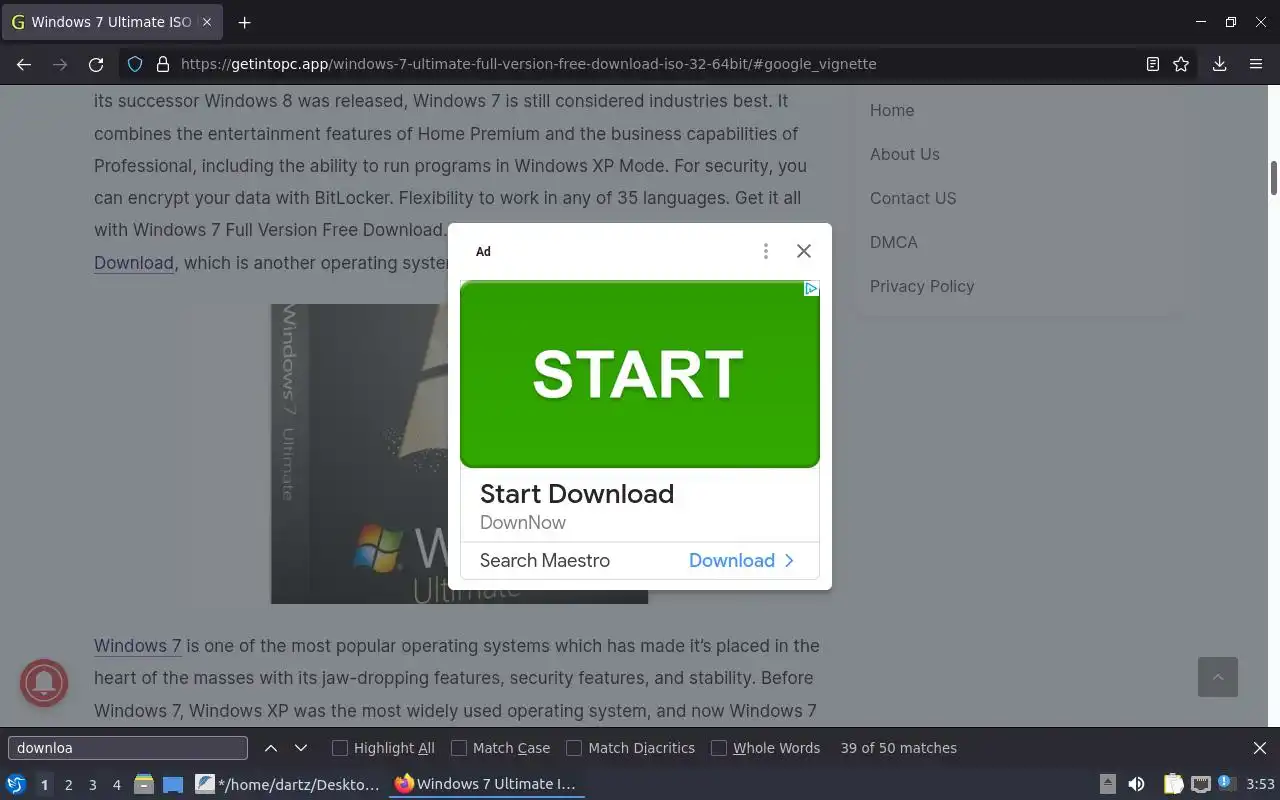1280x800 pixels.
Task: Toggle reader view icon
Action: tap(1153, 64)
